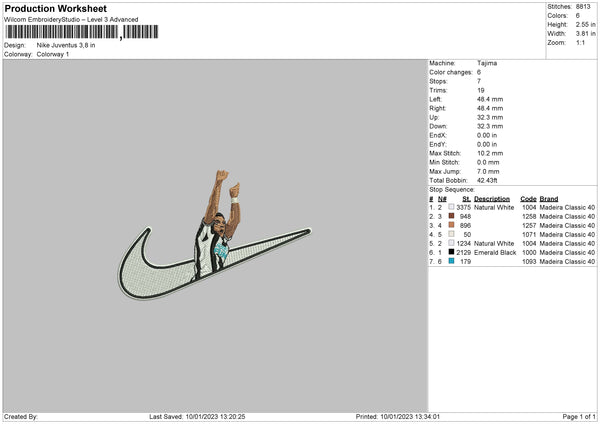Click the Stop Sequence heading
The height and width of the screenshot is (424, 600).
pyautogui.click(x=452, y=190)
